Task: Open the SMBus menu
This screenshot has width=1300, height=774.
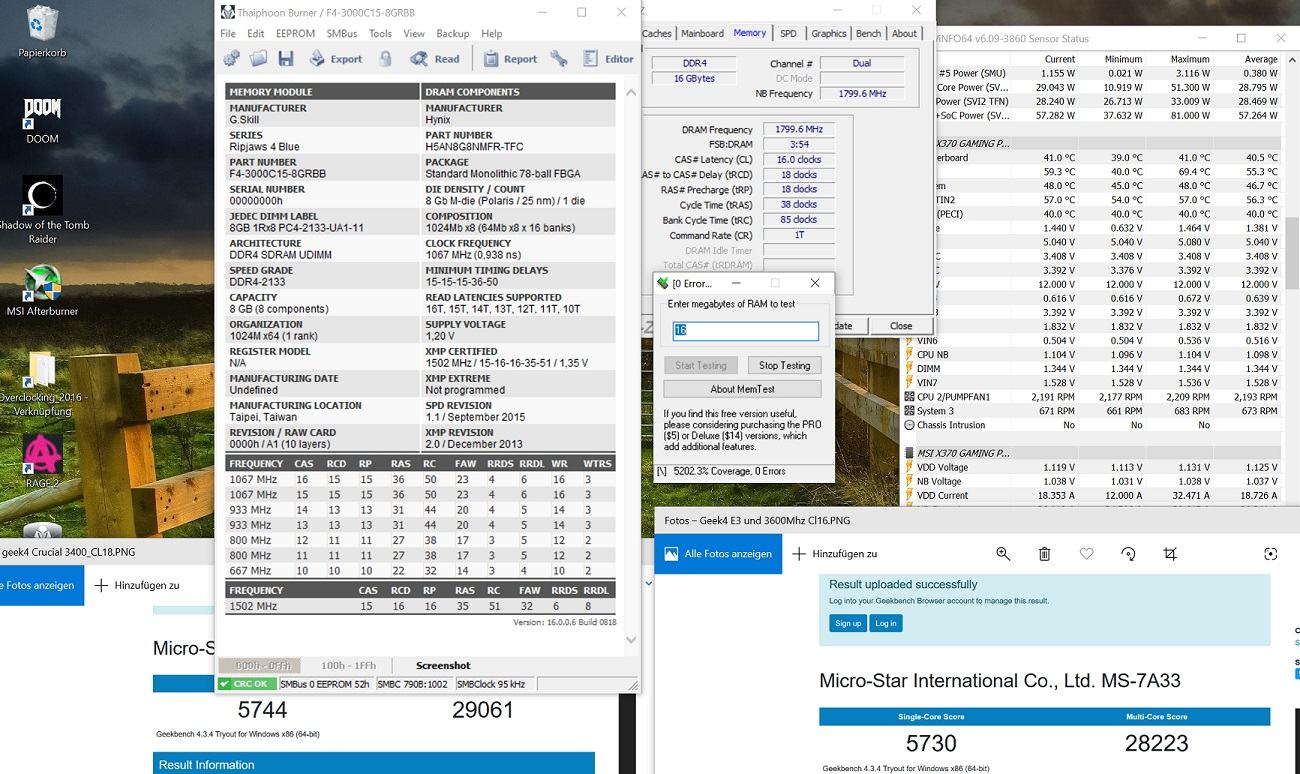Action: [x=342, y=33]
